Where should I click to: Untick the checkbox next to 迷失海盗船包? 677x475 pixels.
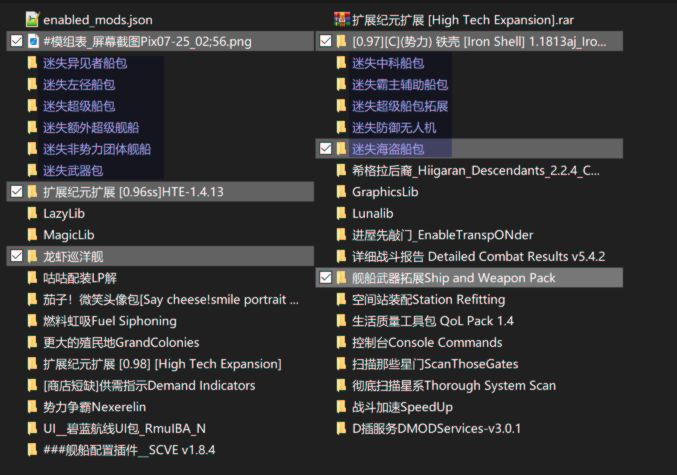pyautogui.click(x=326, y=149)
